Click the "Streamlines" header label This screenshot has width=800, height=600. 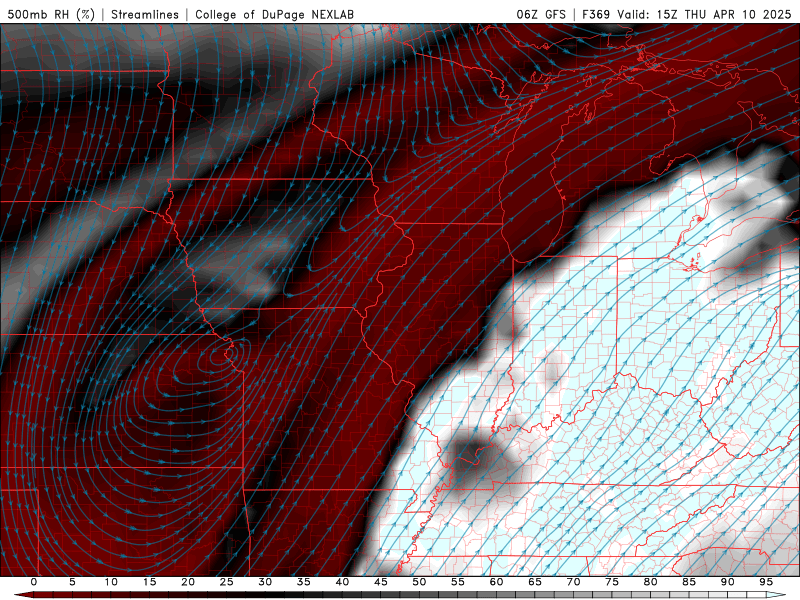tap(145, 14)
